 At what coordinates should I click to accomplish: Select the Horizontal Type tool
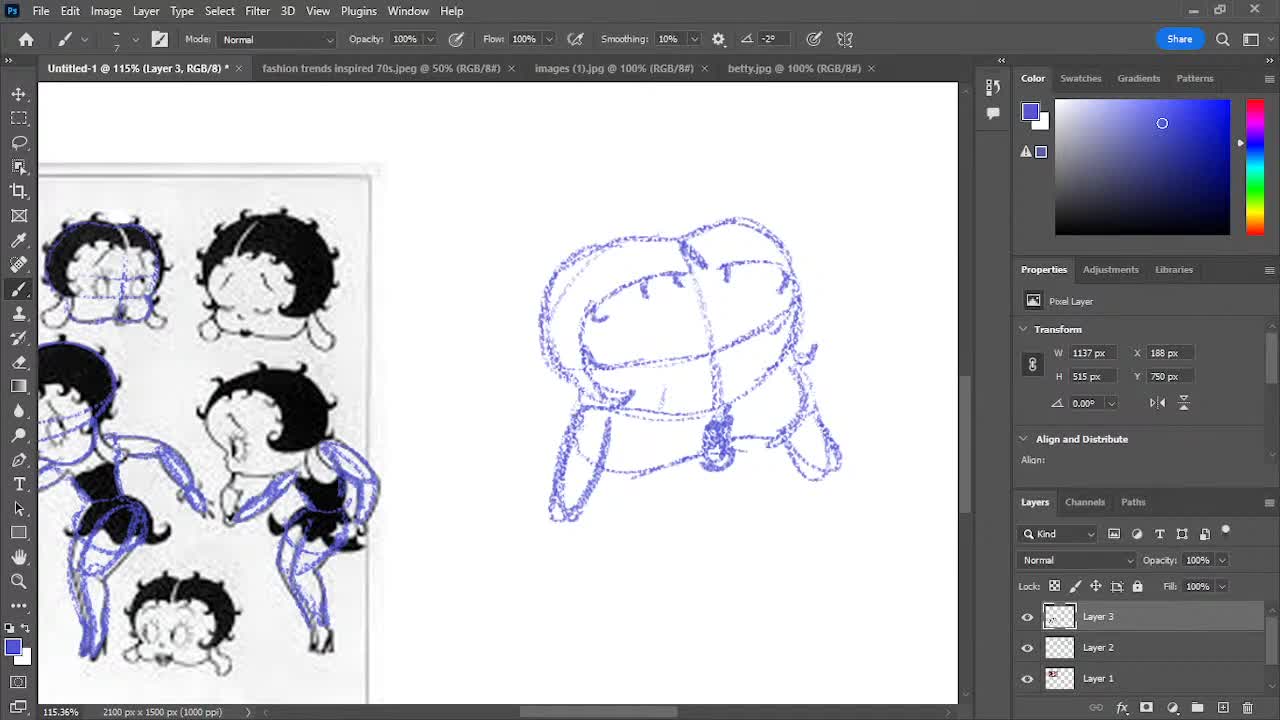click(19, 484)
